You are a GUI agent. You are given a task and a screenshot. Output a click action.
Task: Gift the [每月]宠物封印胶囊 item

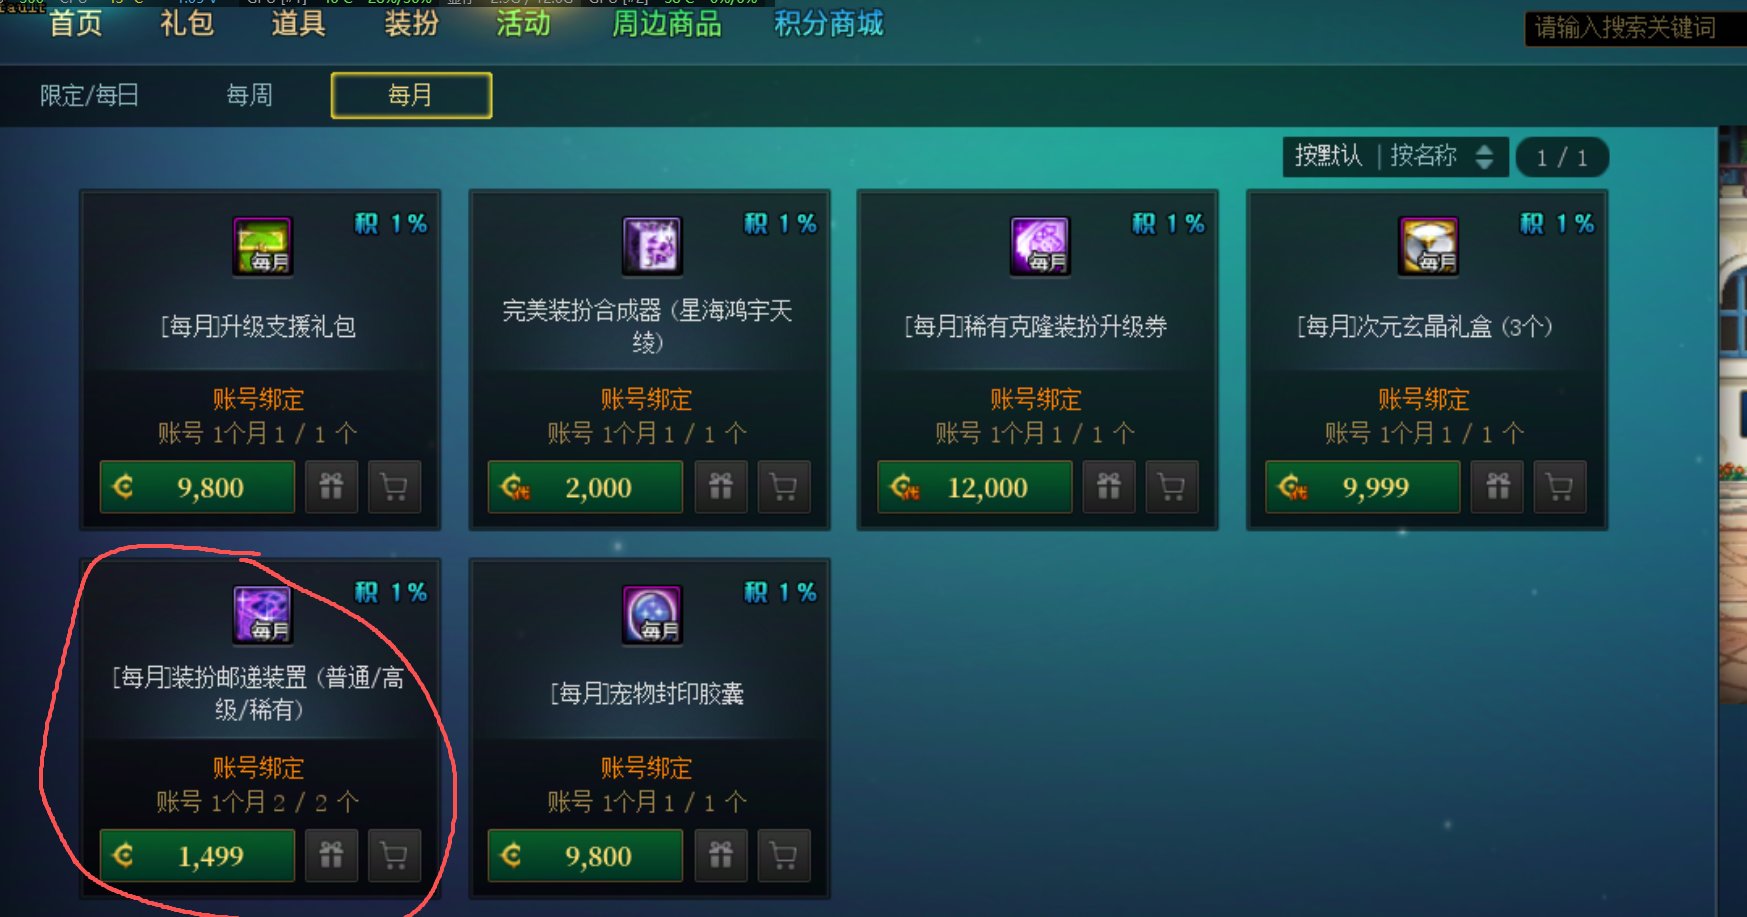(721, 855)
